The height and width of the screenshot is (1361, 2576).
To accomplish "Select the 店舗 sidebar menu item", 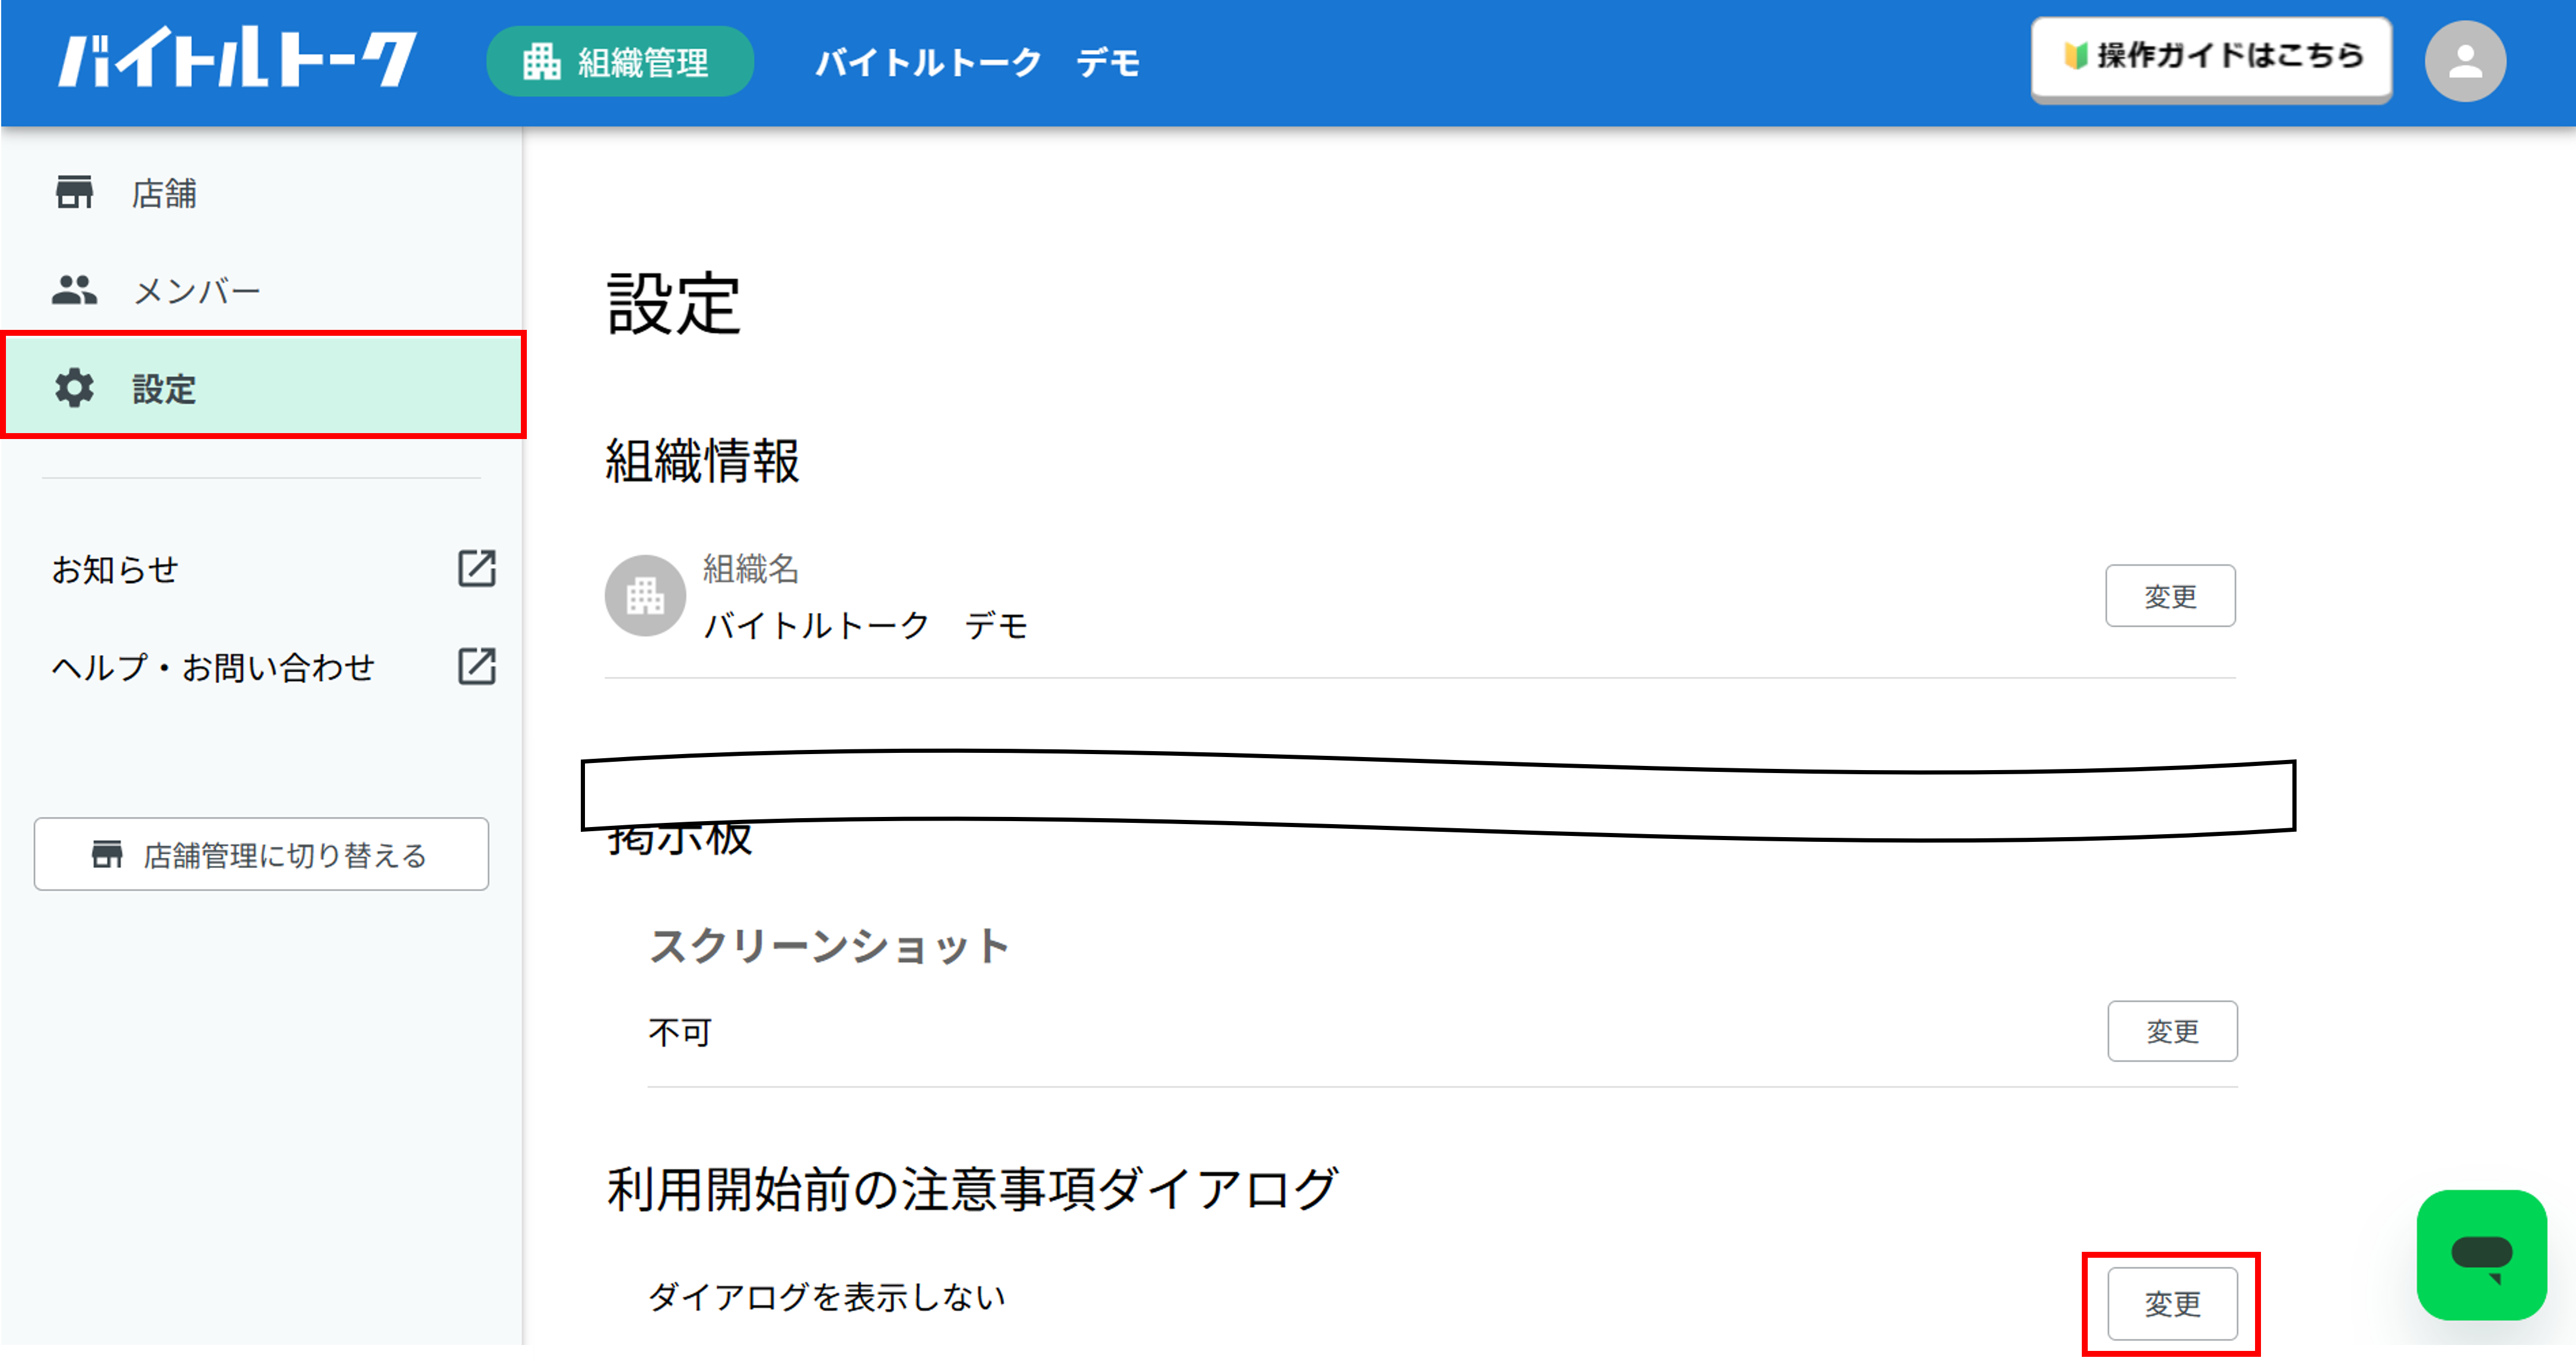I will pos(262,192).
